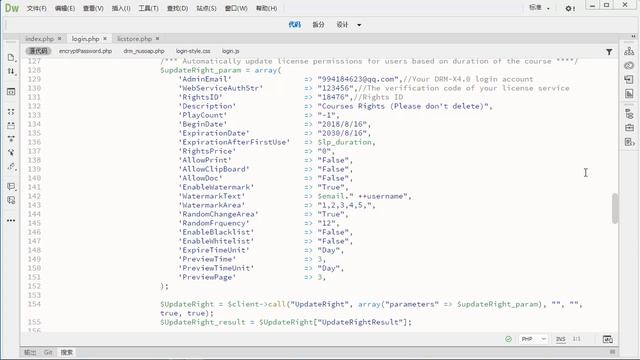Click line number 129 in the gutter
The image size is (640, 360).
(x=34, y=79)
